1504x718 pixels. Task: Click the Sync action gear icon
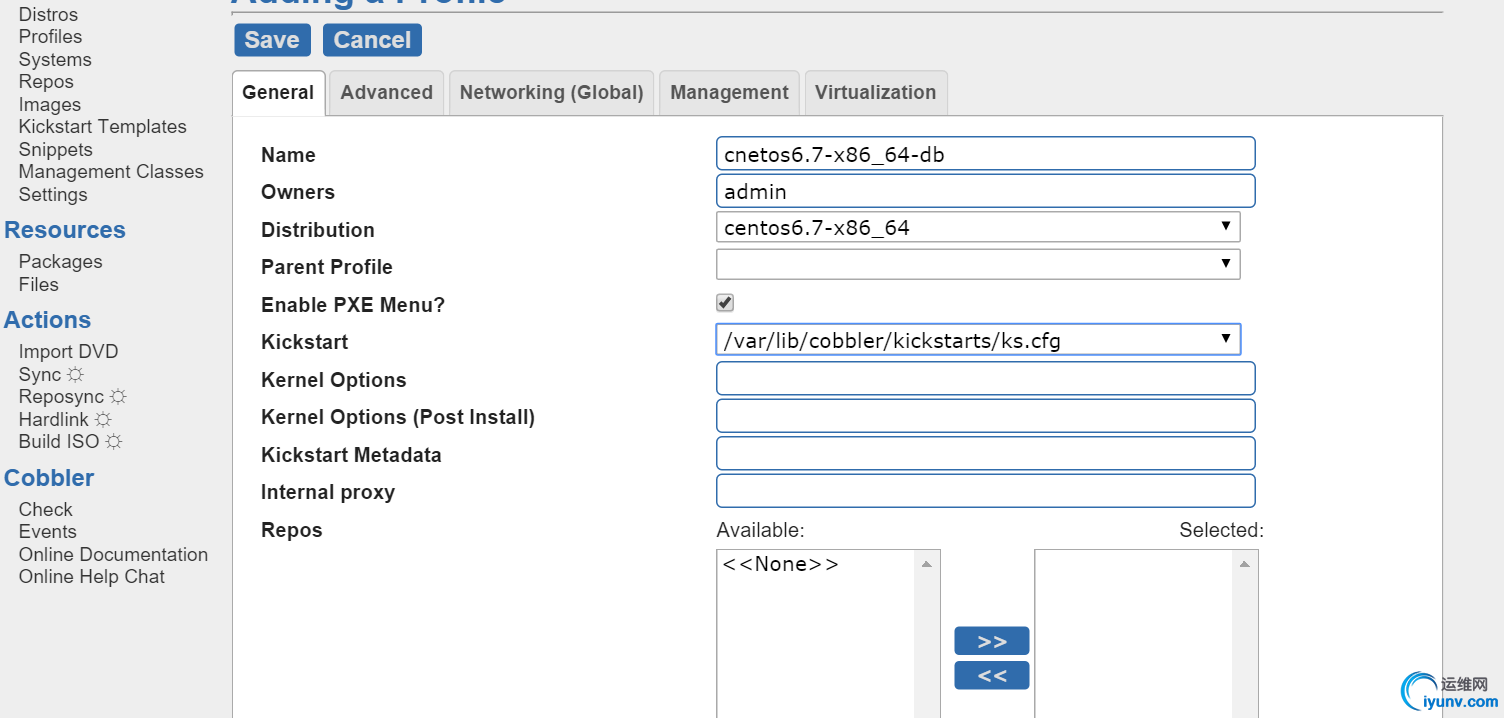[x=75, y=375]
